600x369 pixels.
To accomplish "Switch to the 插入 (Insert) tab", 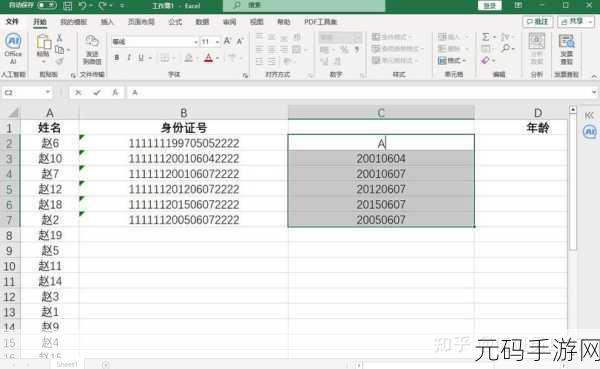I will 107,22.
